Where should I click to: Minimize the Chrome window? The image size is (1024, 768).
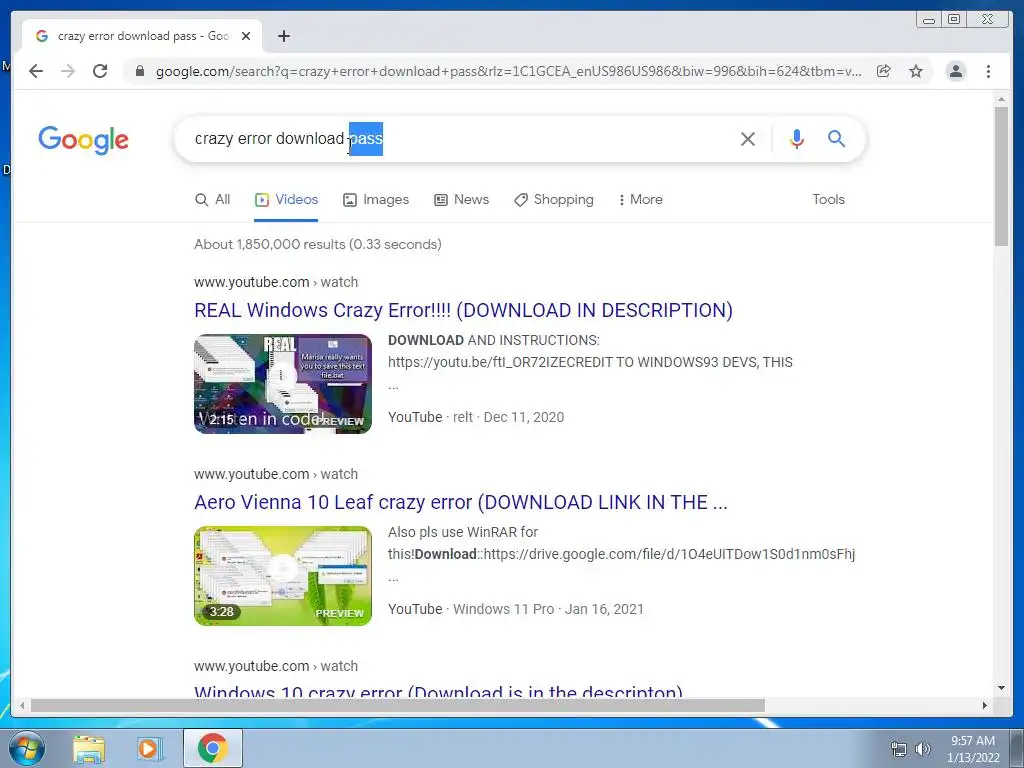[929, 20]
